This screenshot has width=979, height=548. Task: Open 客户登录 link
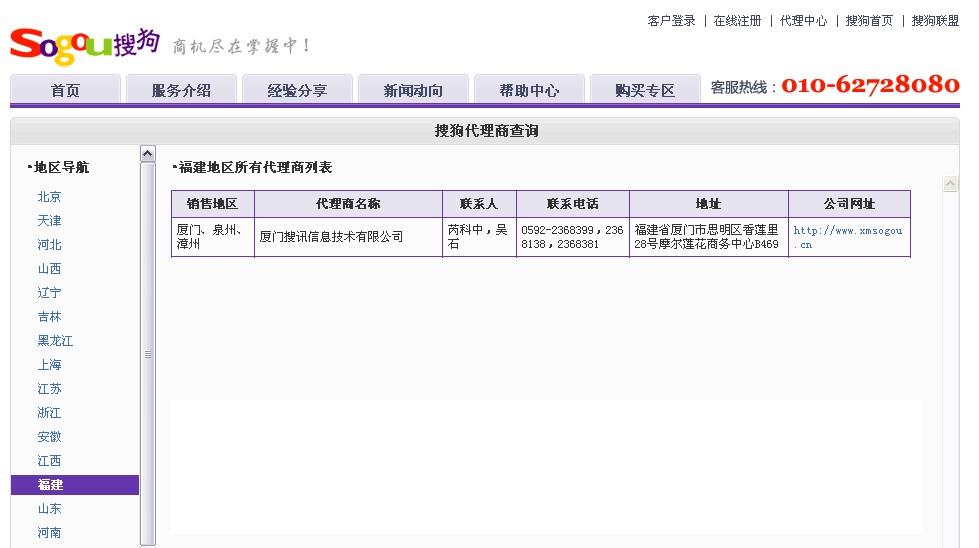point(671,21)
